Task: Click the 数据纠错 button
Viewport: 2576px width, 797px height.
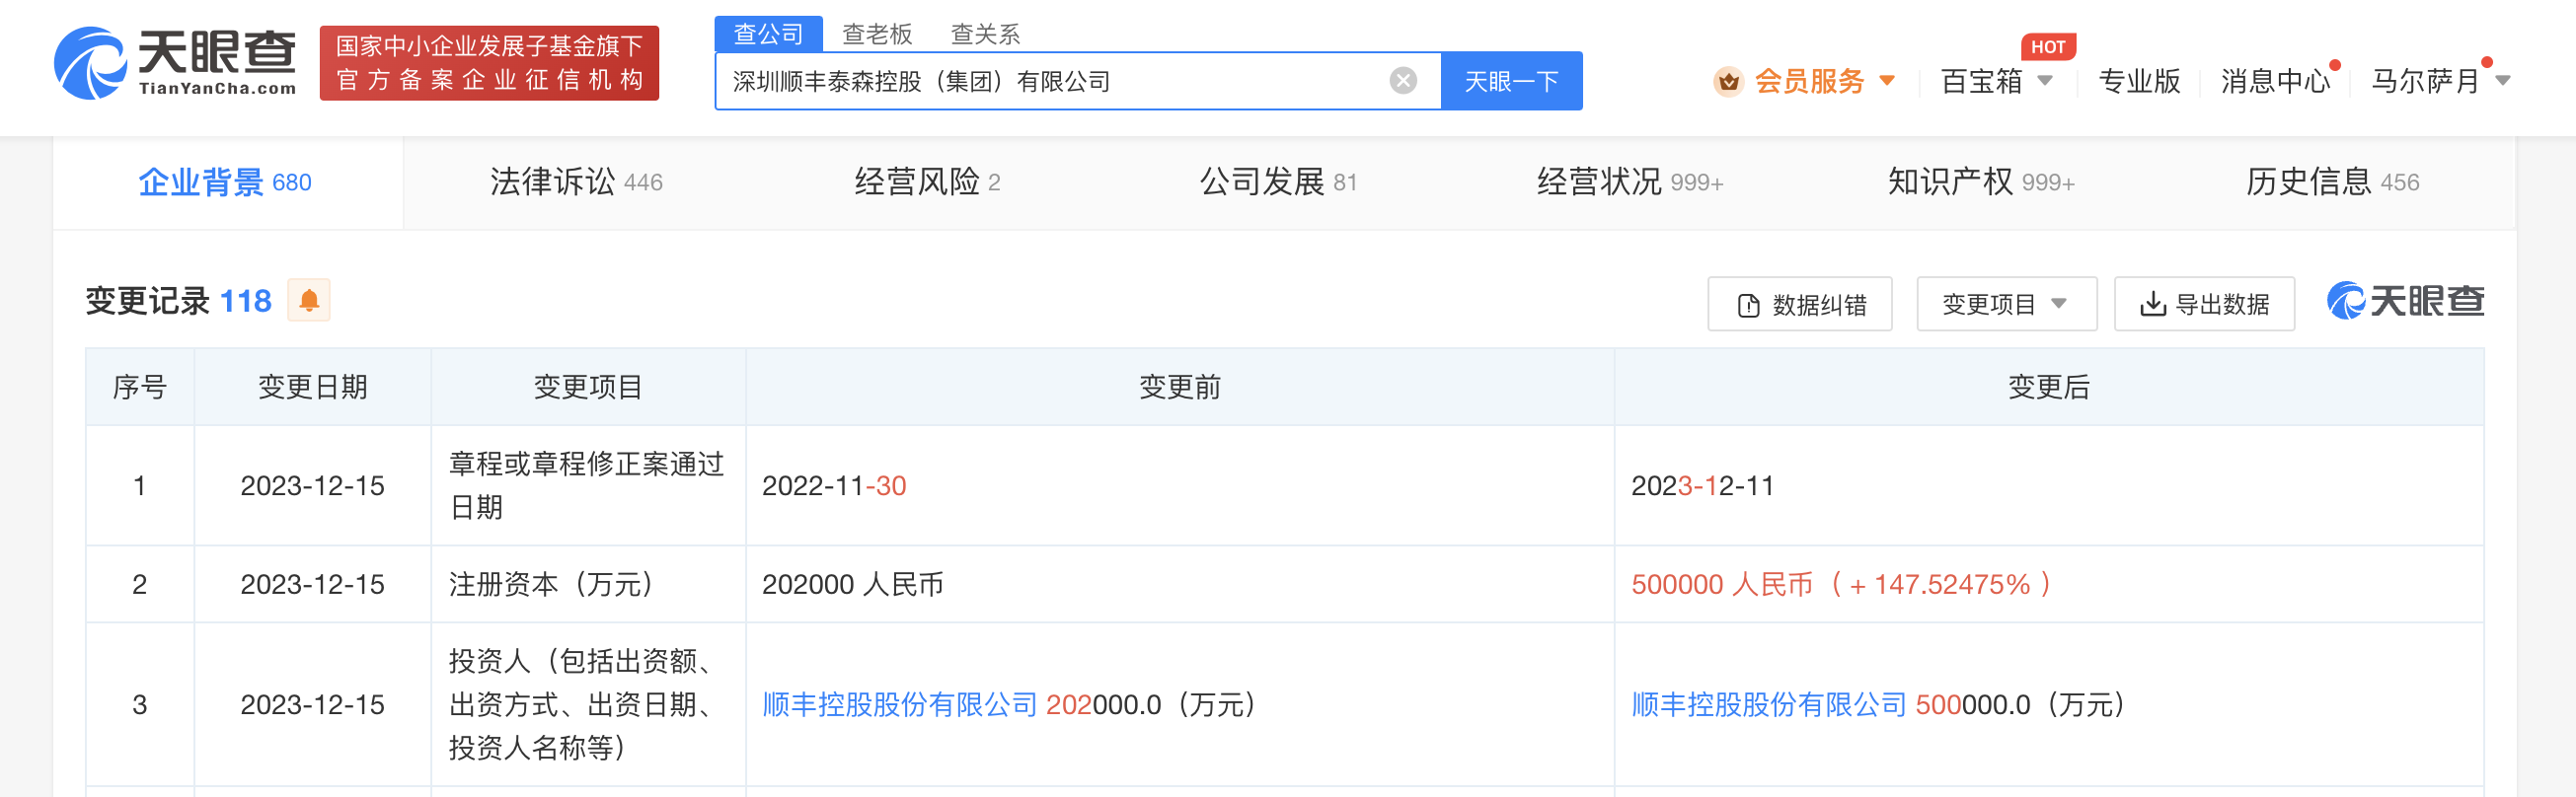Action: 1800,304
